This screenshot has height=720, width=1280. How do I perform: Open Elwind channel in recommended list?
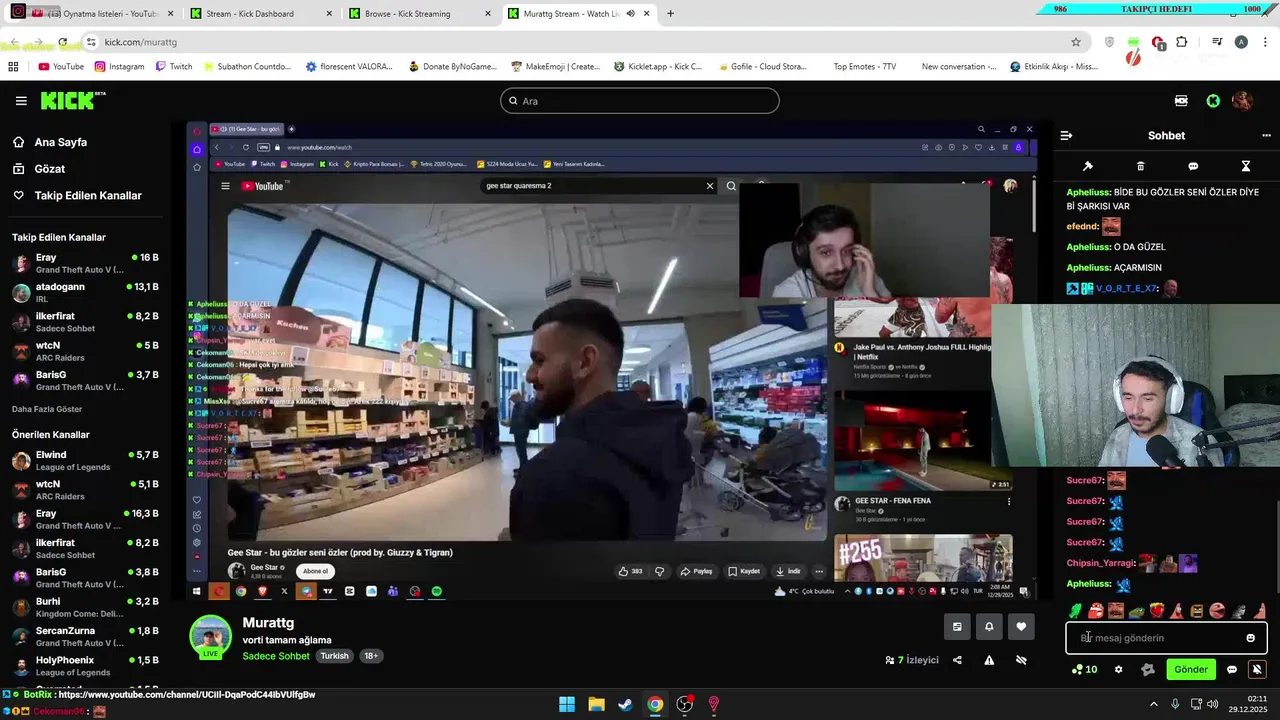coord(85,461)
